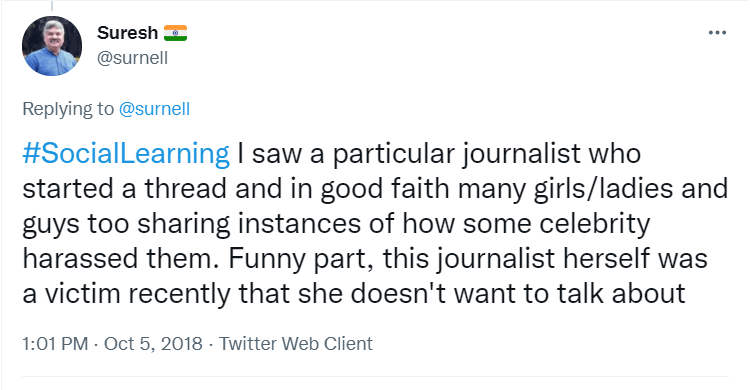Viewport: 750px width, 390px height.
Task: Click the India flag emoji beside Suresh
Action: point(175,33)
